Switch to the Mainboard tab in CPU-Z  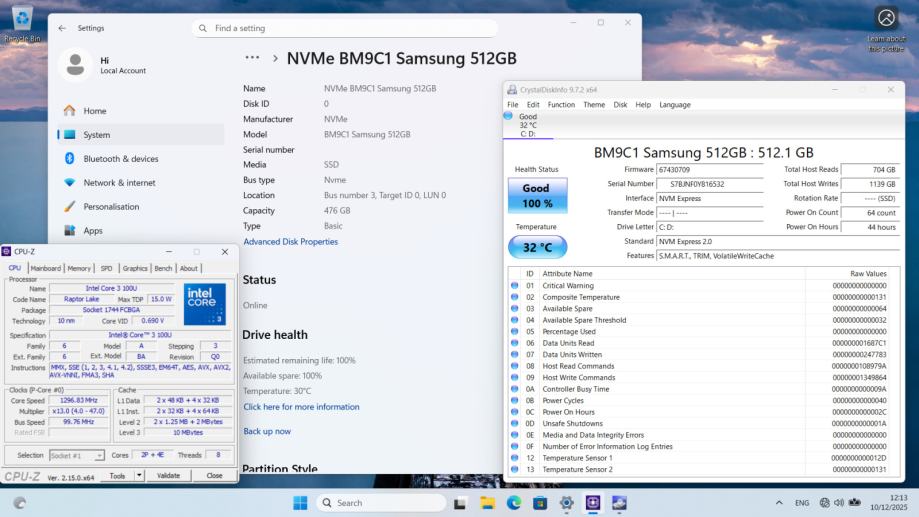click(45, 268)
